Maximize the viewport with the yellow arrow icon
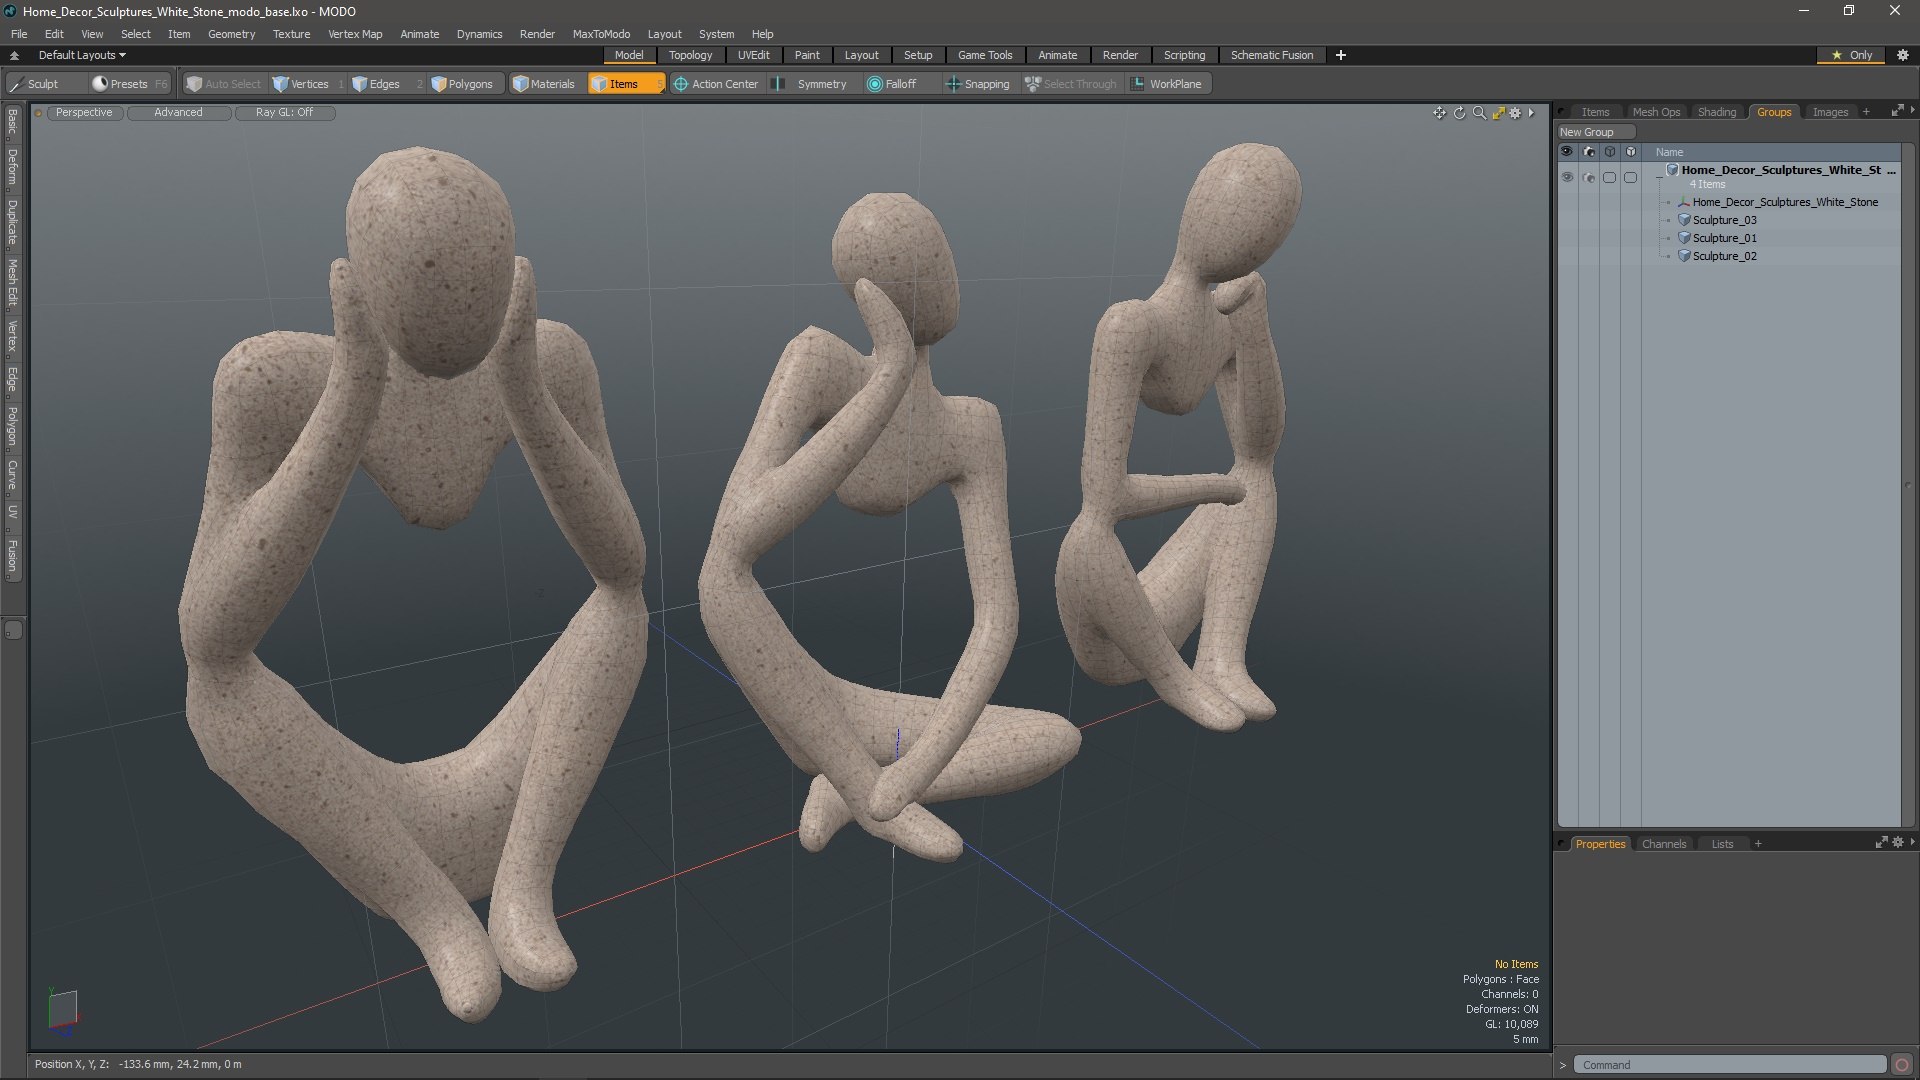Screen dimensions: 1920x1080 (1498, 113)
